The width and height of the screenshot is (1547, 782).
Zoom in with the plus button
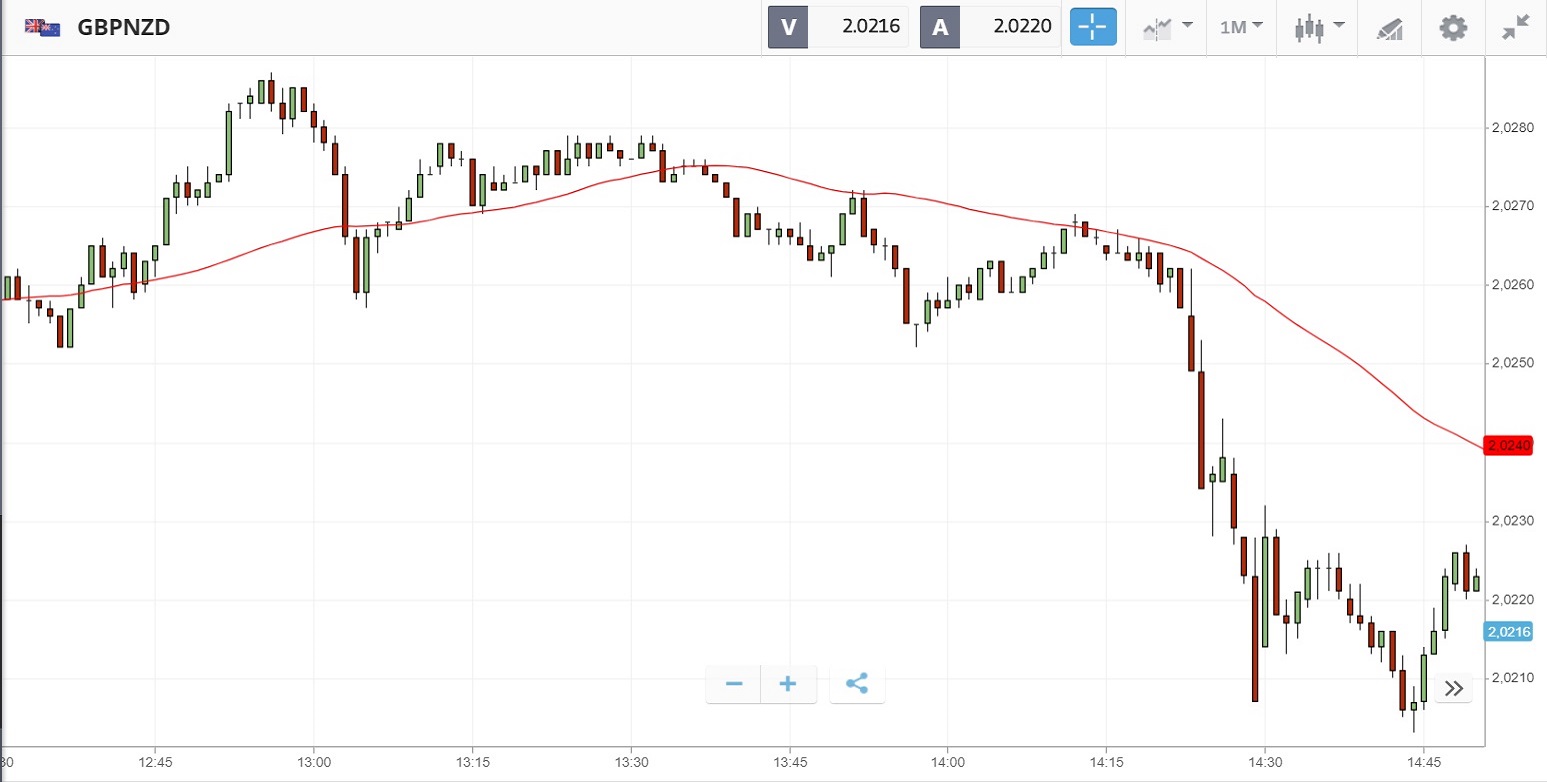pyautogui.click(x=788, y=684)
